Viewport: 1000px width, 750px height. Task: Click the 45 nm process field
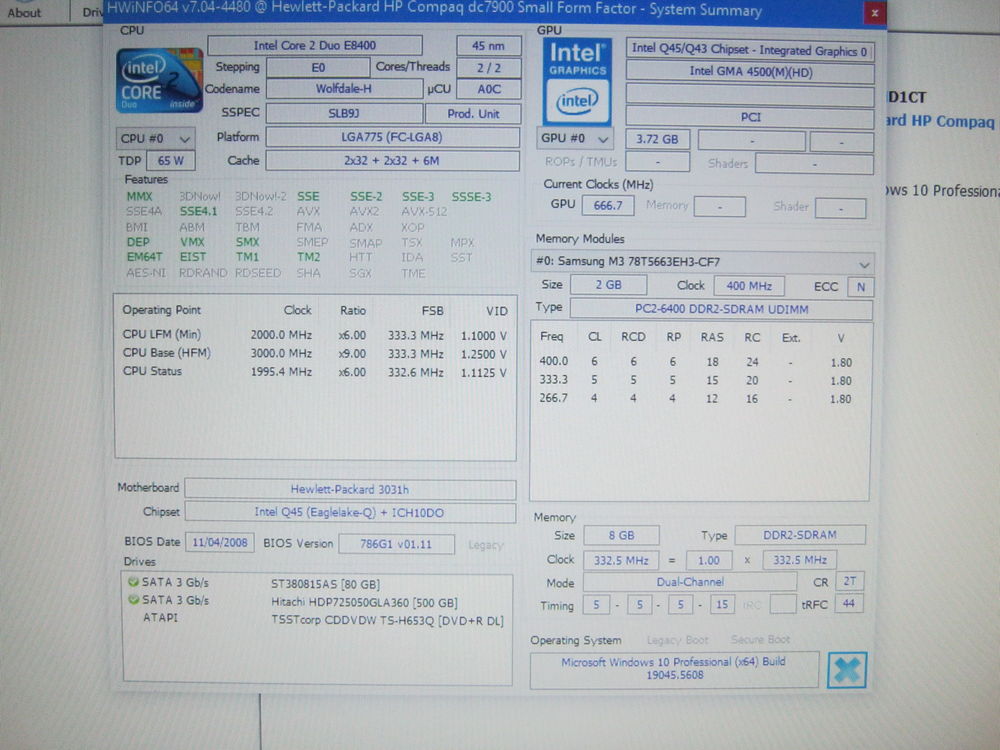coord(489,46)
